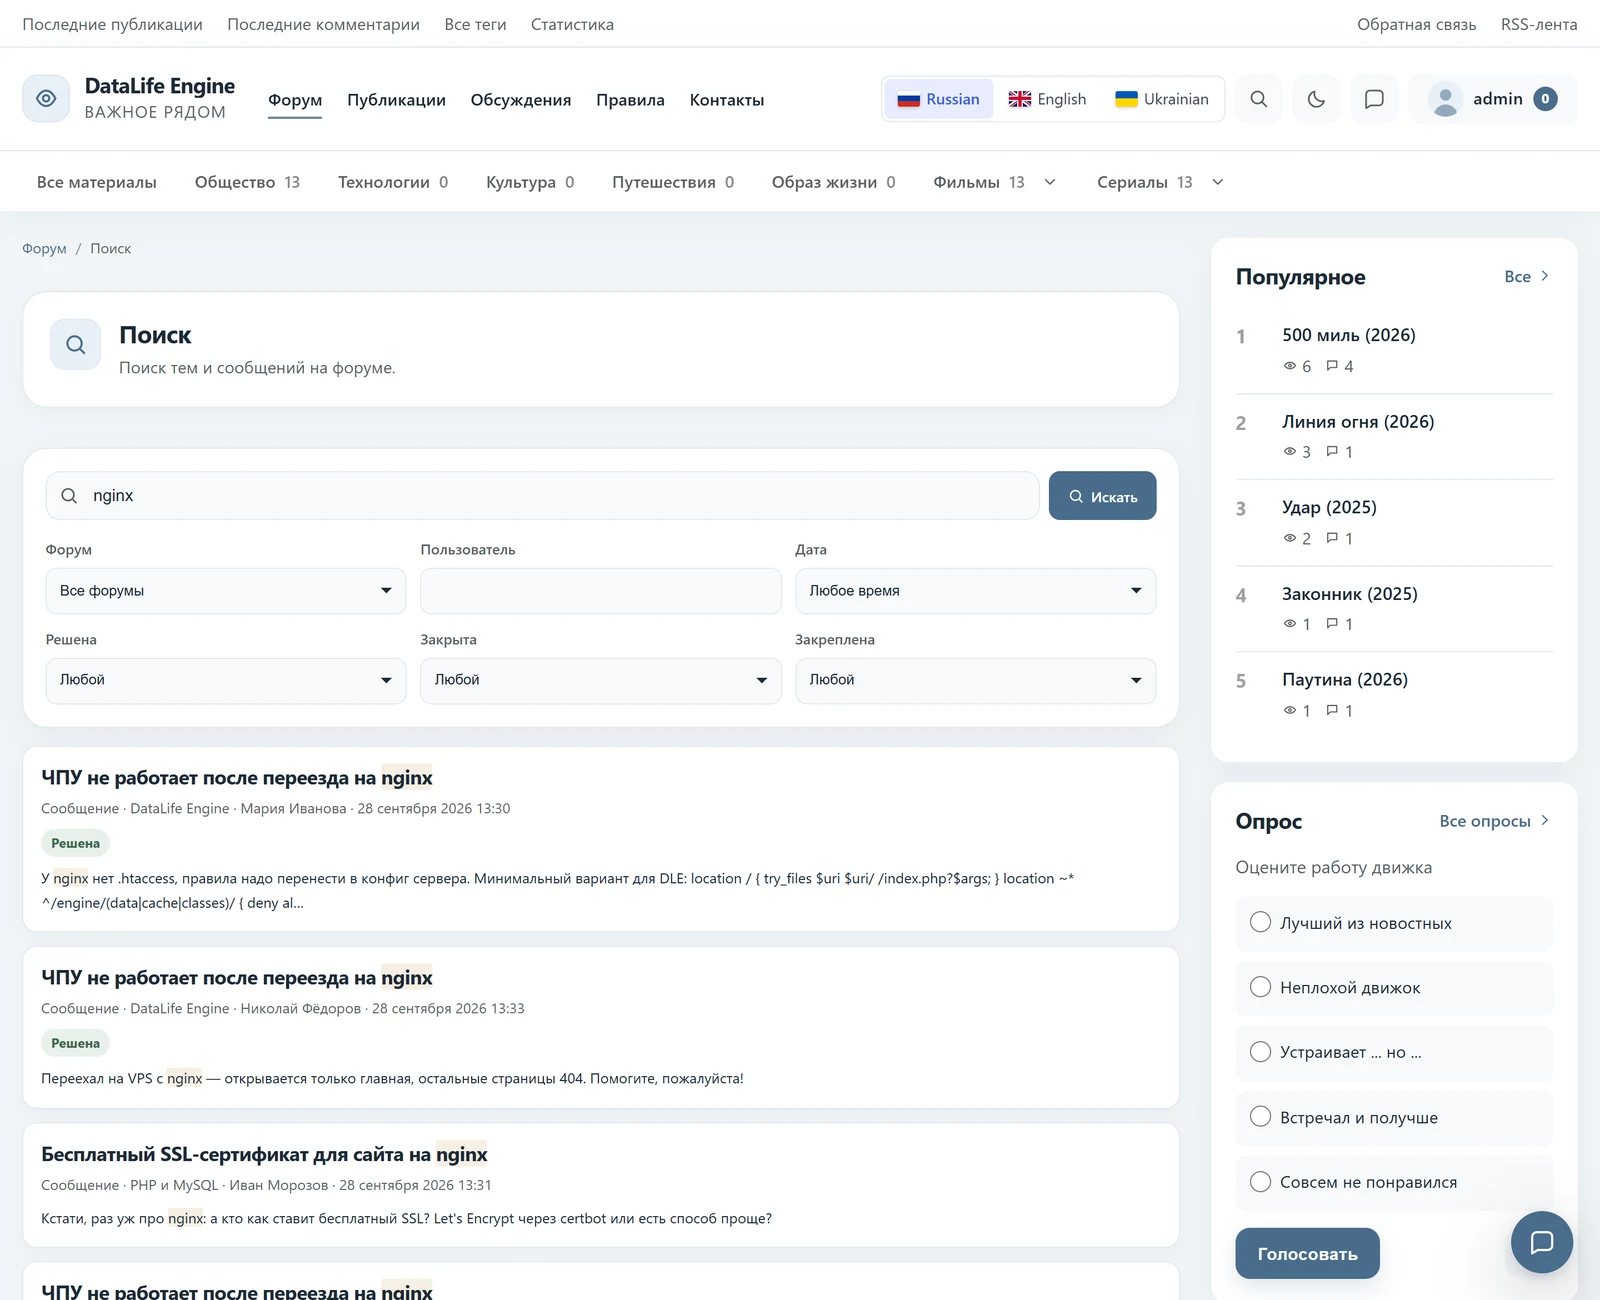The height and width of the screenshot is (1300, 1600).
Task: Open the Решена filter dropdown
Action: [226, 680]
